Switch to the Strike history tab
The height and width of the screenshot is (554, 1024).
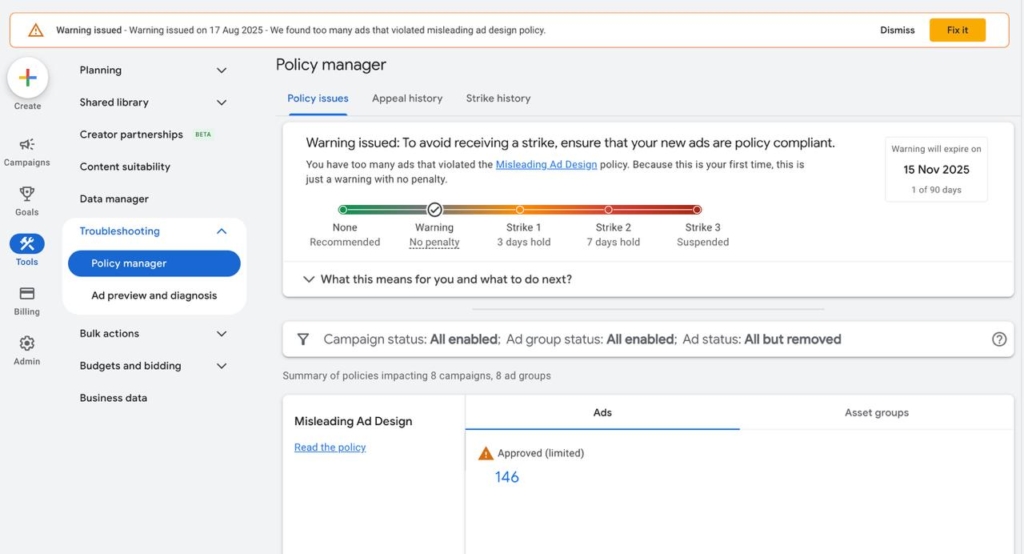click(x=498, y=98)
